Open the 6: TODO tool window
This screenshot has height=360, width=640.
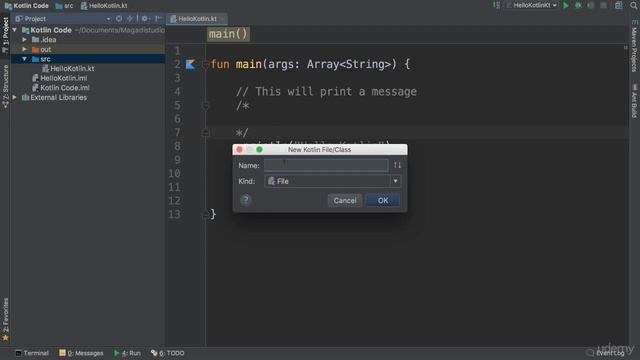(x=168, y=353)
